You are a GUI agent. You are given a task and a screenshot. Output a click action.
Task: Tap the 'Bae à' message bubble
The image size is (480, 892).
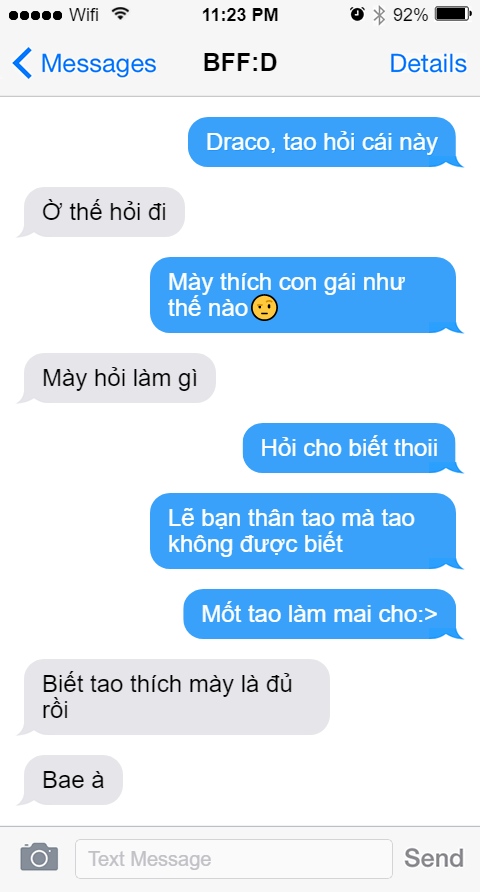tap(71, 780)
